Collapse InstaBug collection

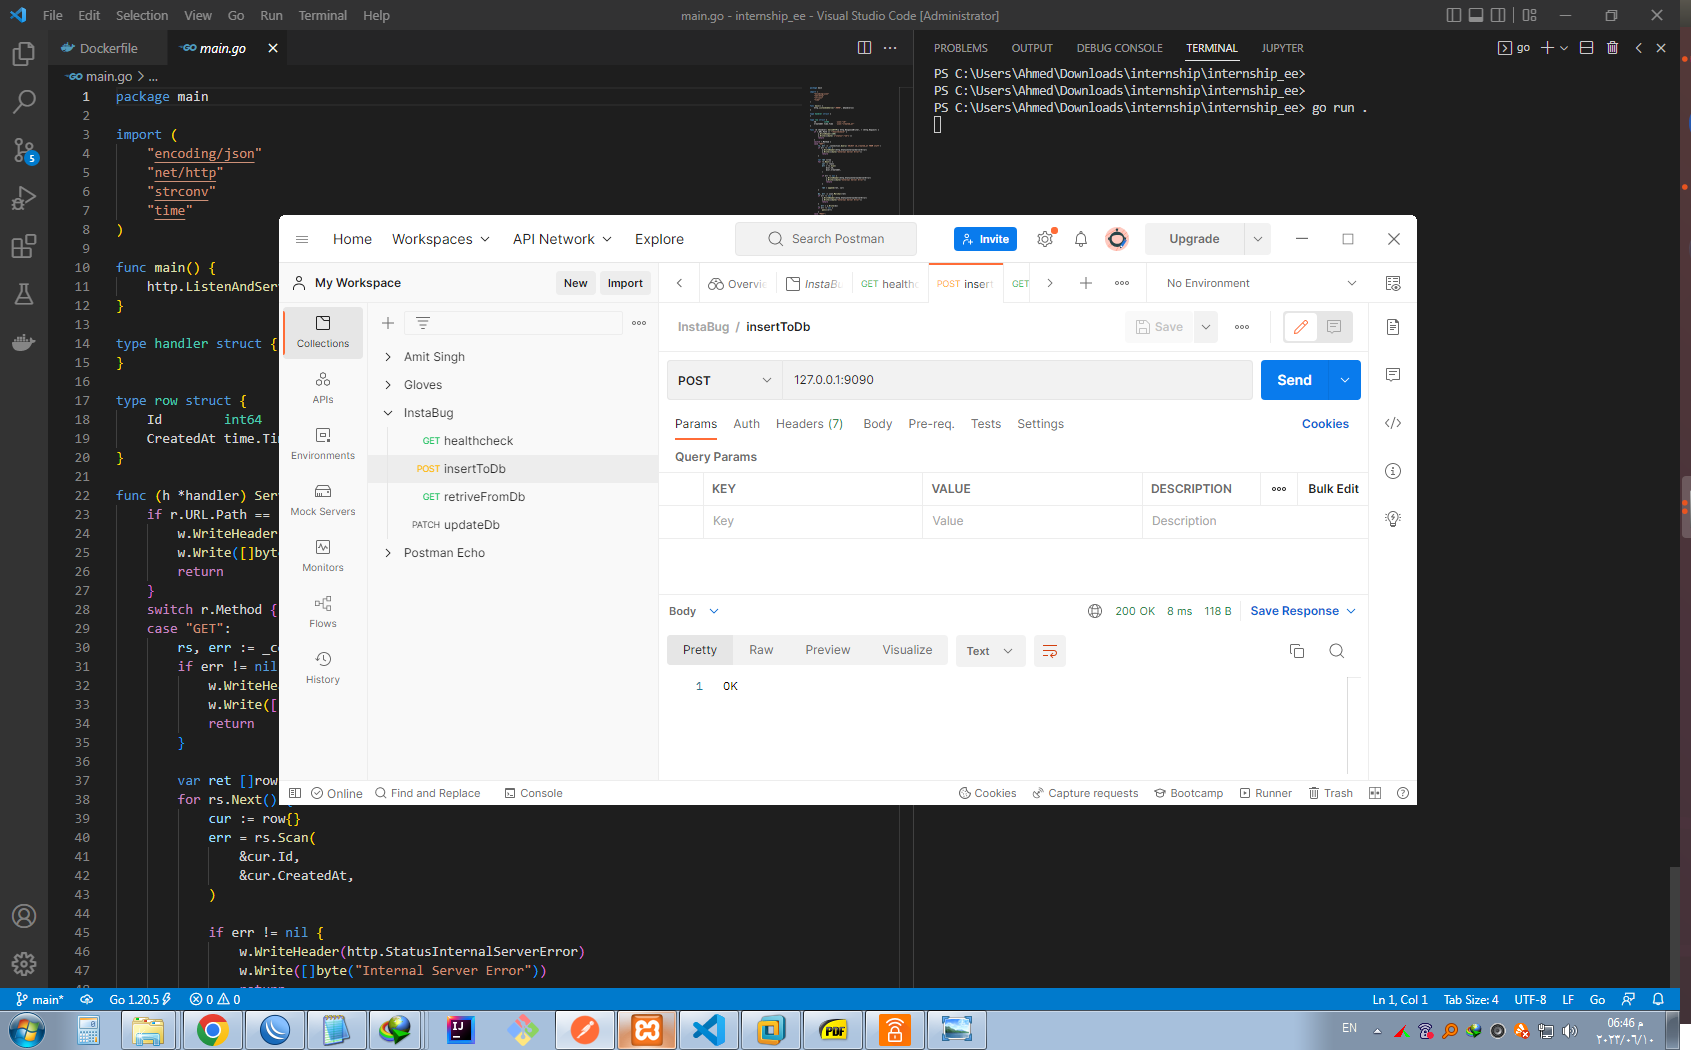coord(388,413)
